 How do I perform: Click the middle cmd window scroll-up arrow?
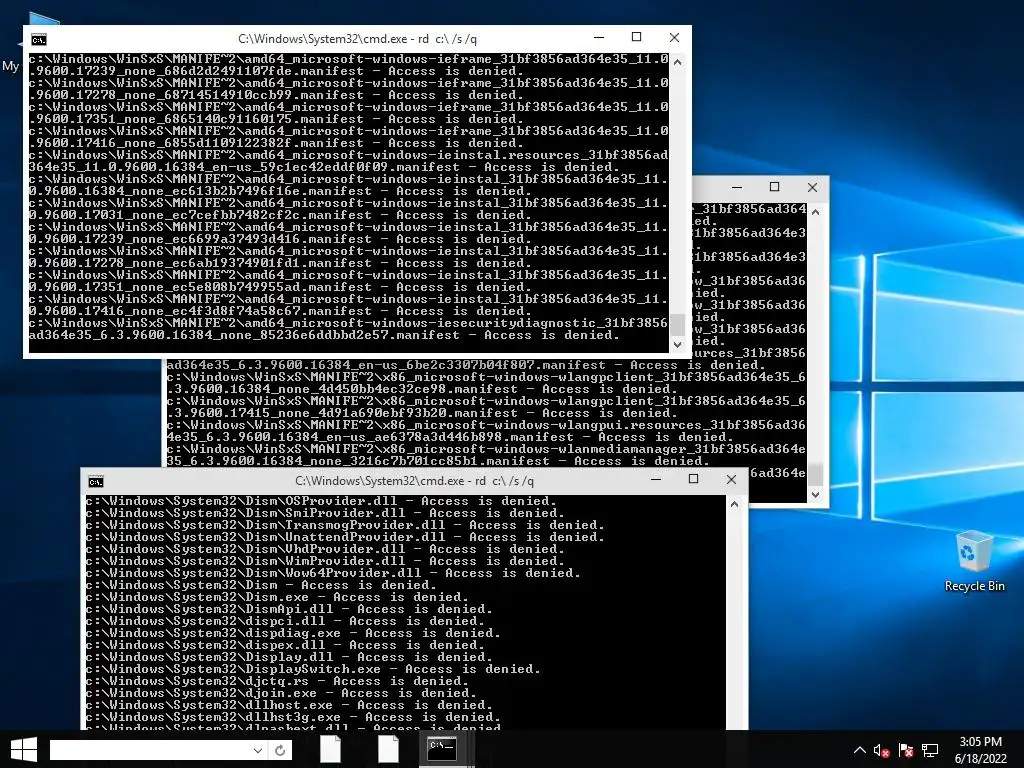click(x=815, y=212)
